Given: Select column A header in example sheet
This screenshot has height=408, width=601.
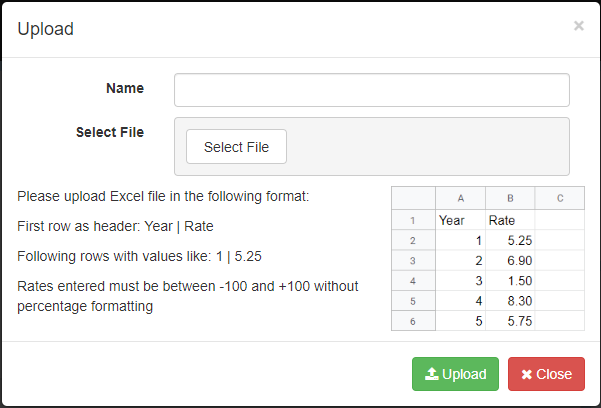Looking at the screenshot, I should point(460,198).
